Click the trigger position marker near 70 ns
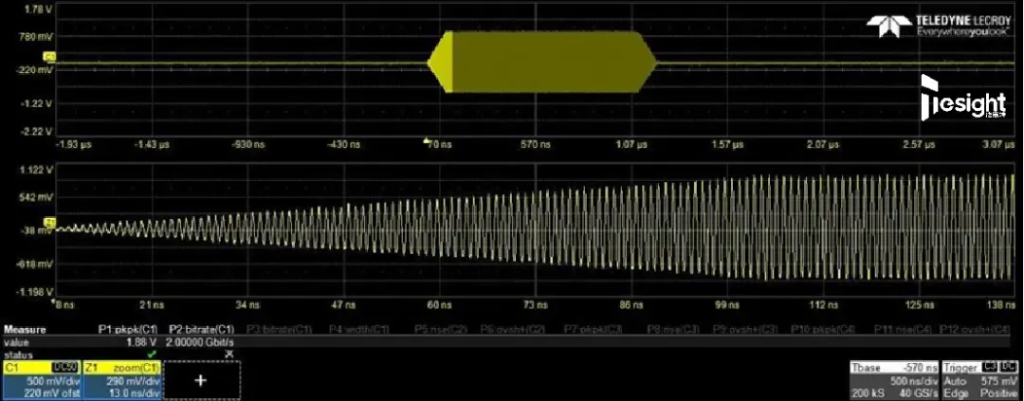Screen dimensions: 1024x401 click(426, 139)
